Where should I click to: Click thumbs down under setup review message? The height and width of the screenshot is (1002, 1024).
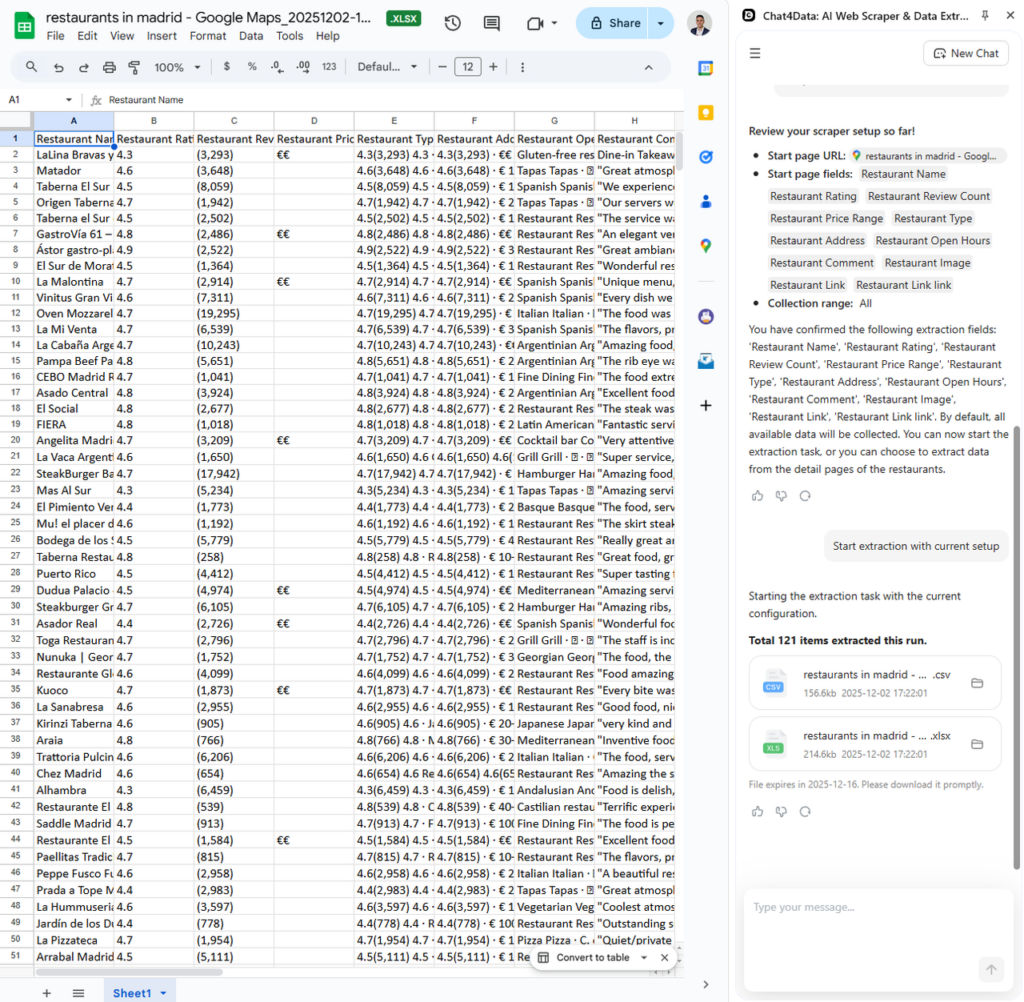coord(781,495)
